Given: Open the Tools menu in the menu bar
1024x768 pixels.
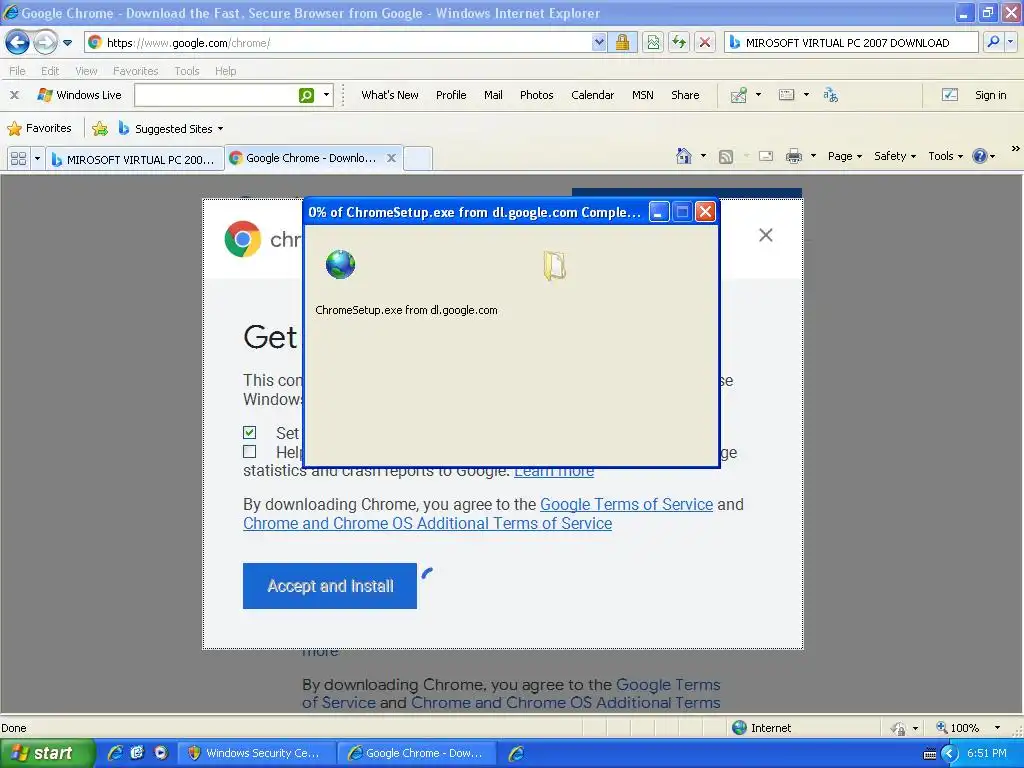Looking at the screenshot, I should [187, 71].
